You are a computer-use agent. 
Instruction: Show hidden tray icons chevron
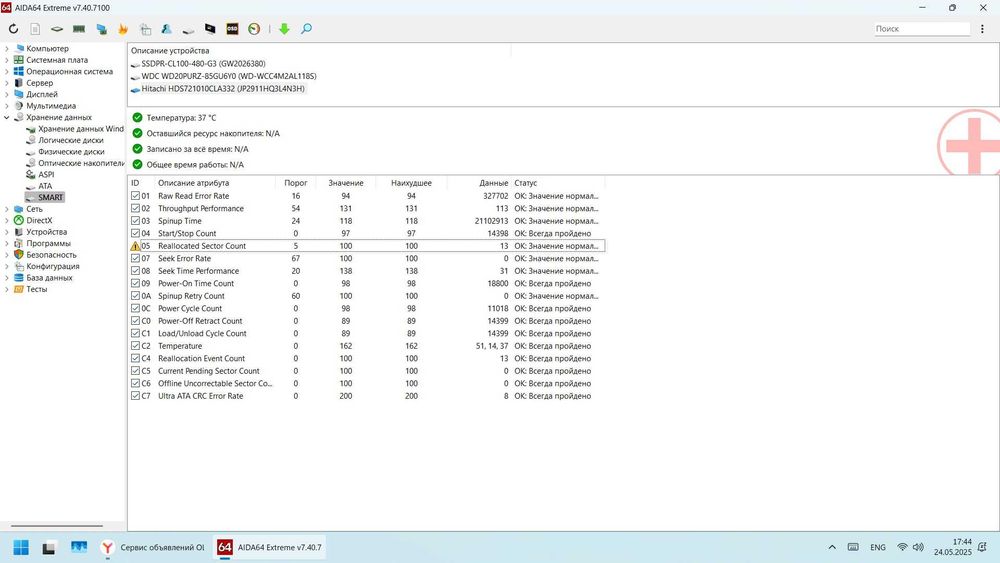pyautogui.click(x=832, y=547)
